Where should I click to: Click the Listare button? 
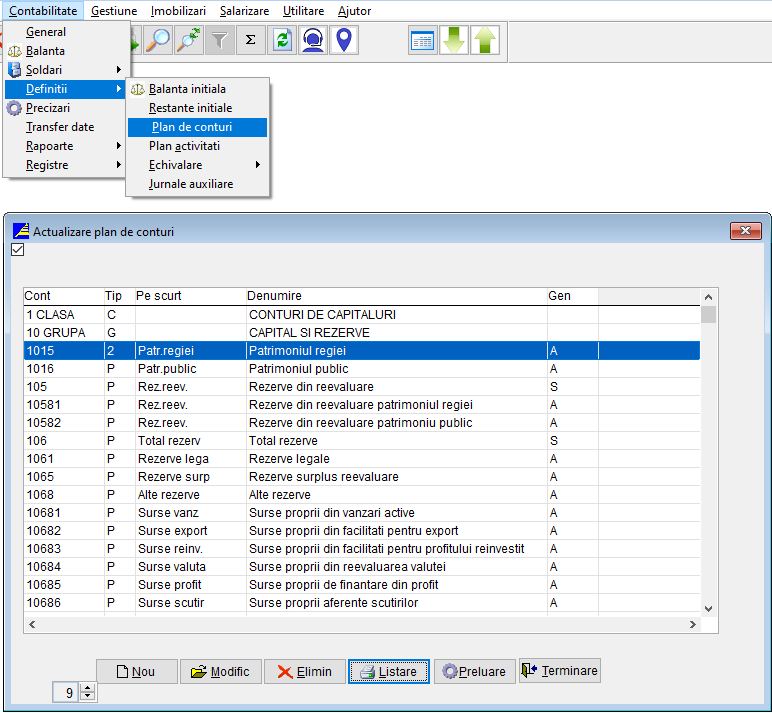pyautogui.click(x=389, y=672)
